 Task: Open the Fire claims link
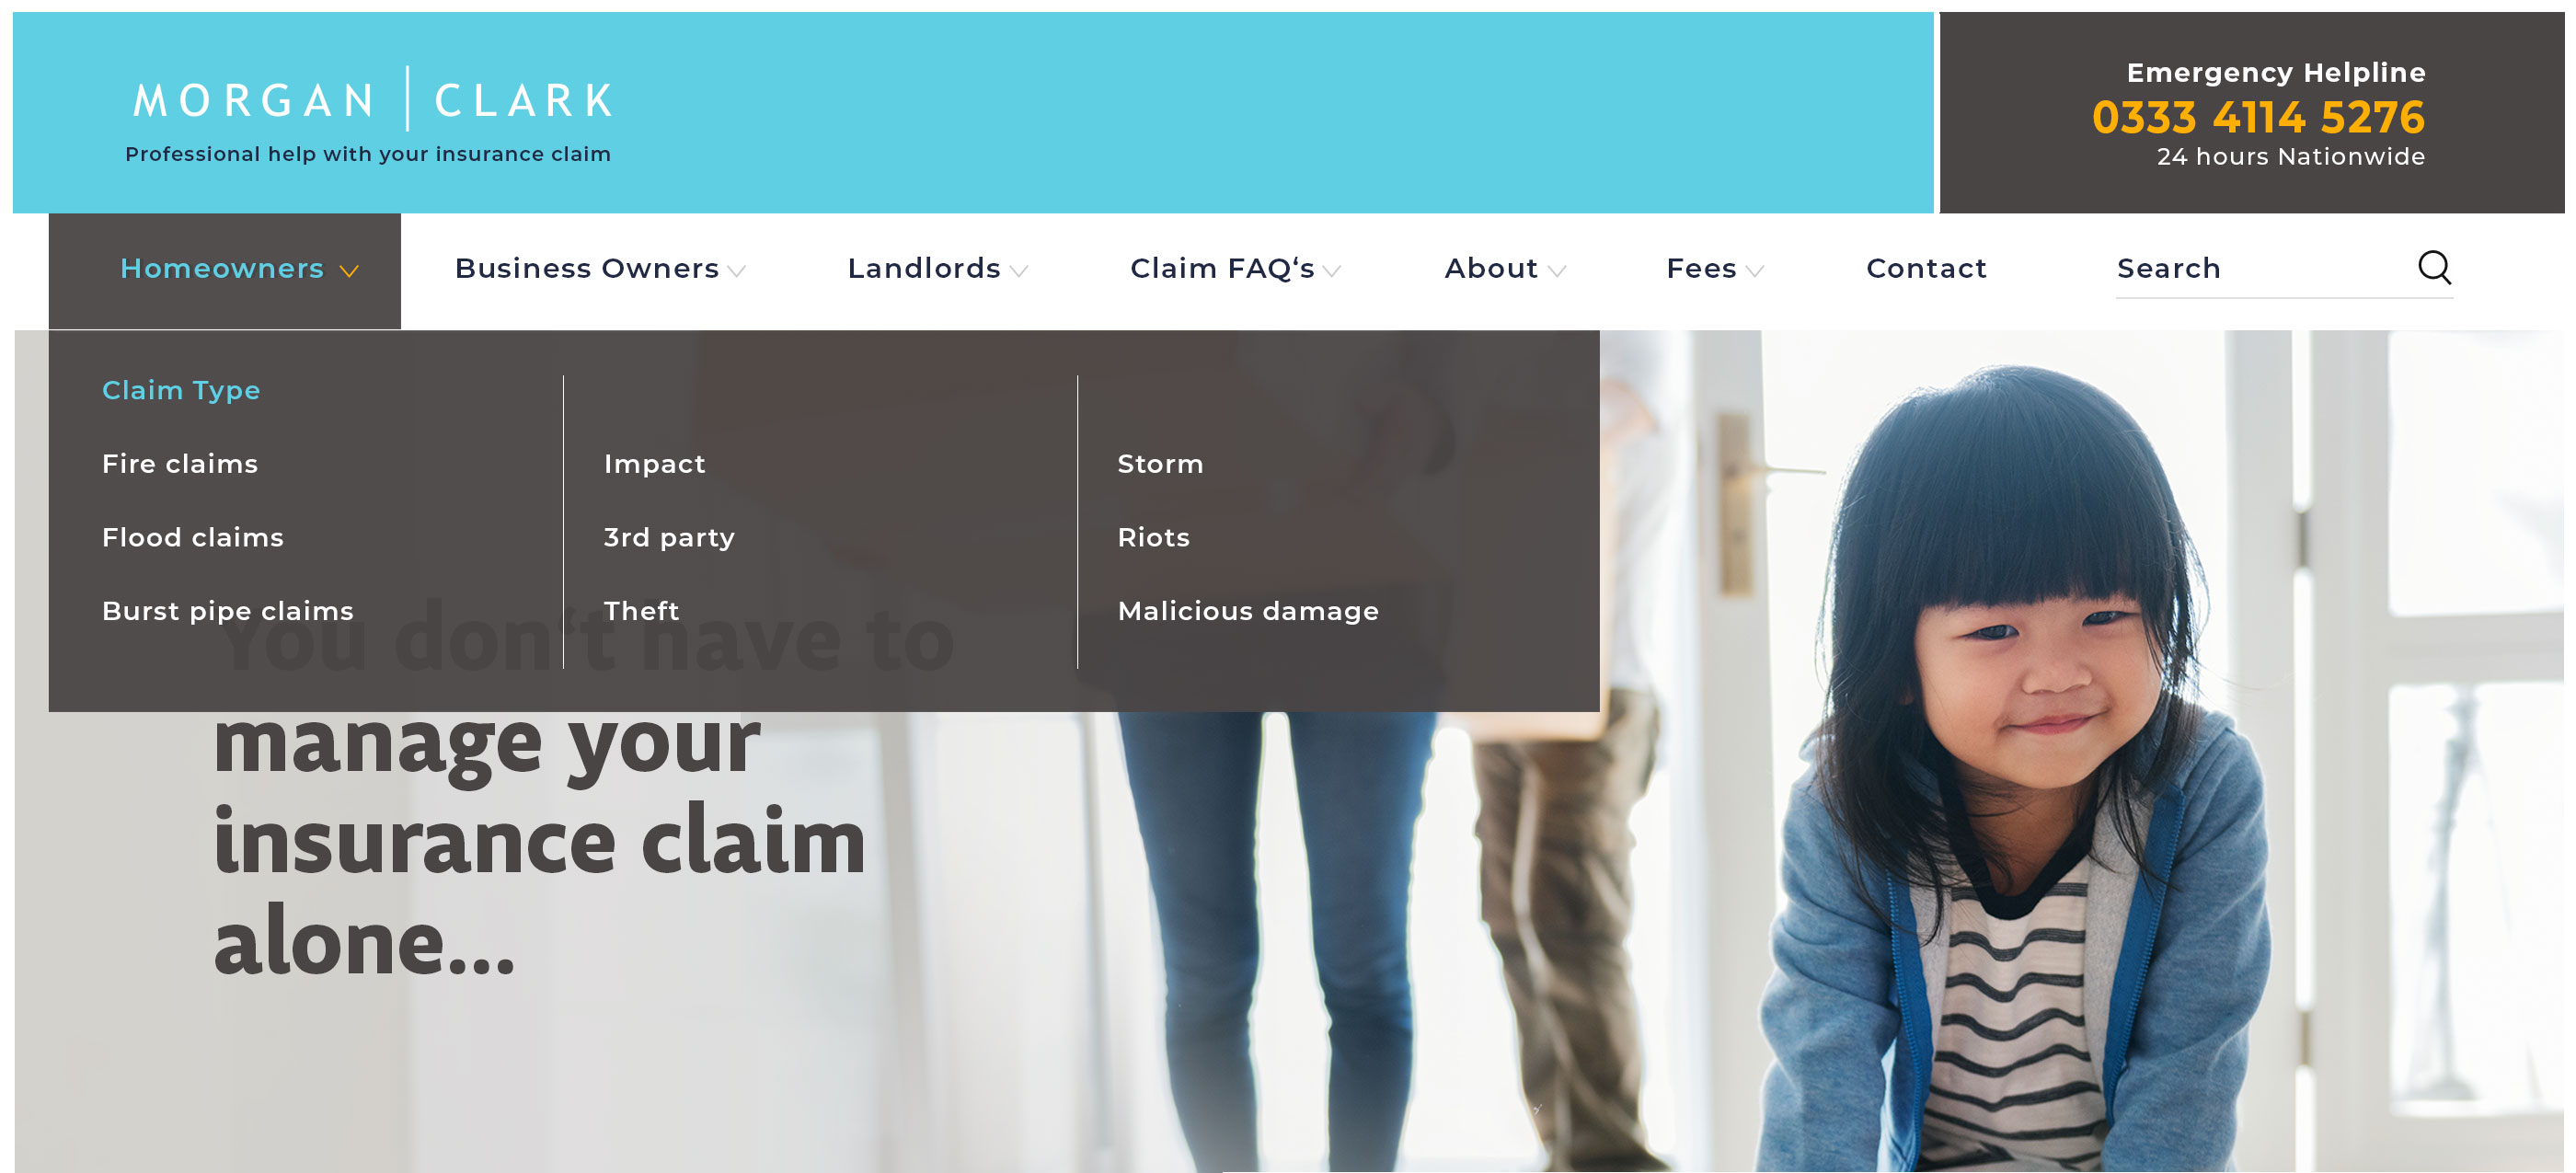pos(180,464)
